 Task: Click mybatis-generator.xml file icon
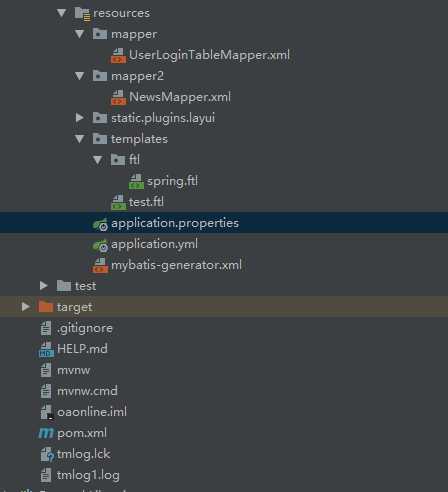pos(100,265)
